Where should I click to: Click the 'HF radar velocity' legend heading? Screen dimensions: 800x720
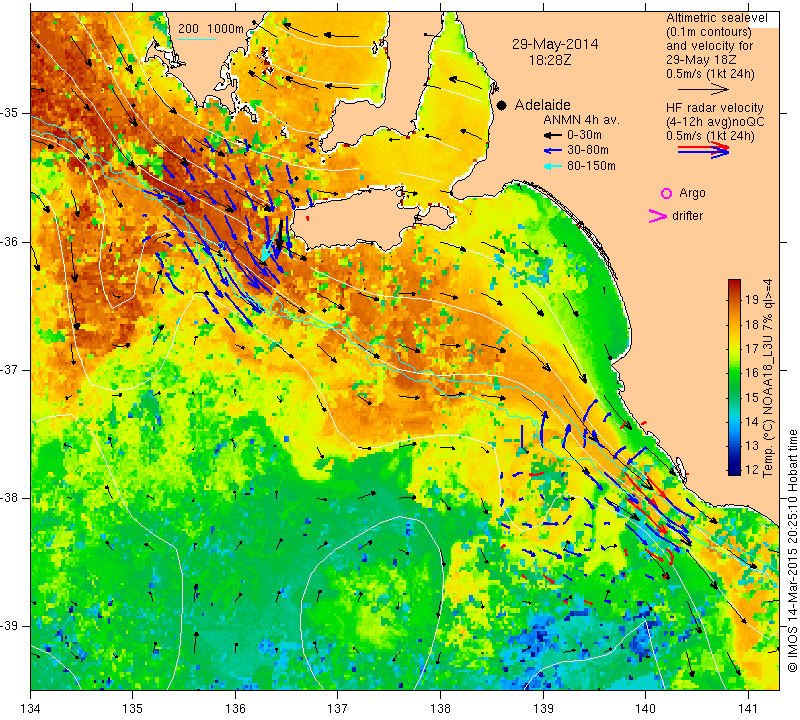coord(714,108)
